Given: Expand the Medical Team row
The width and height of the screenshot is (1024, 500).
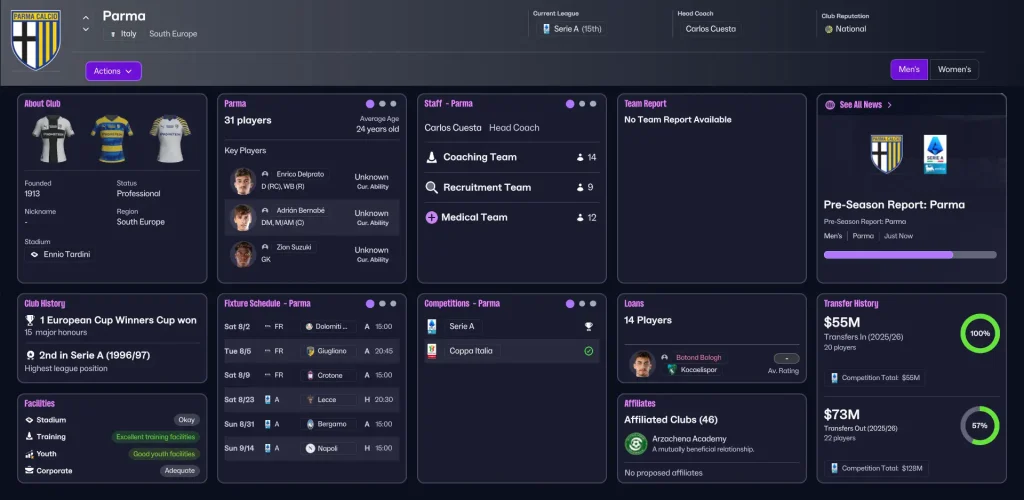Looking at the screenshot, I should point(511,217).
